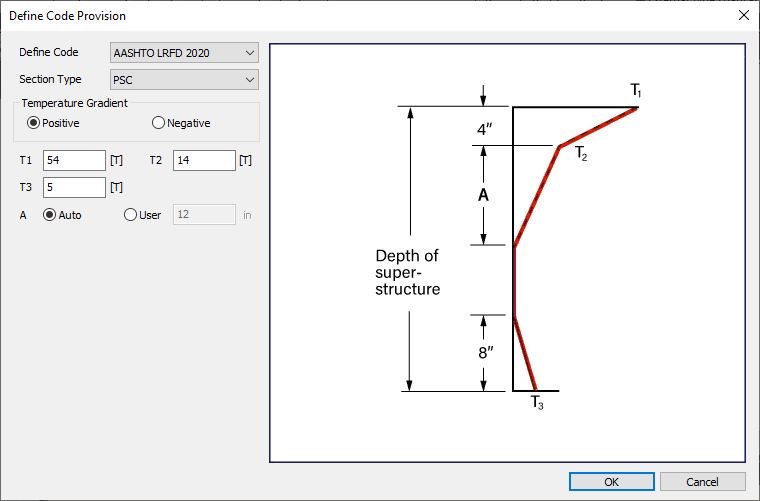Select the Positive temperature gradient option

tap(34, 123)
